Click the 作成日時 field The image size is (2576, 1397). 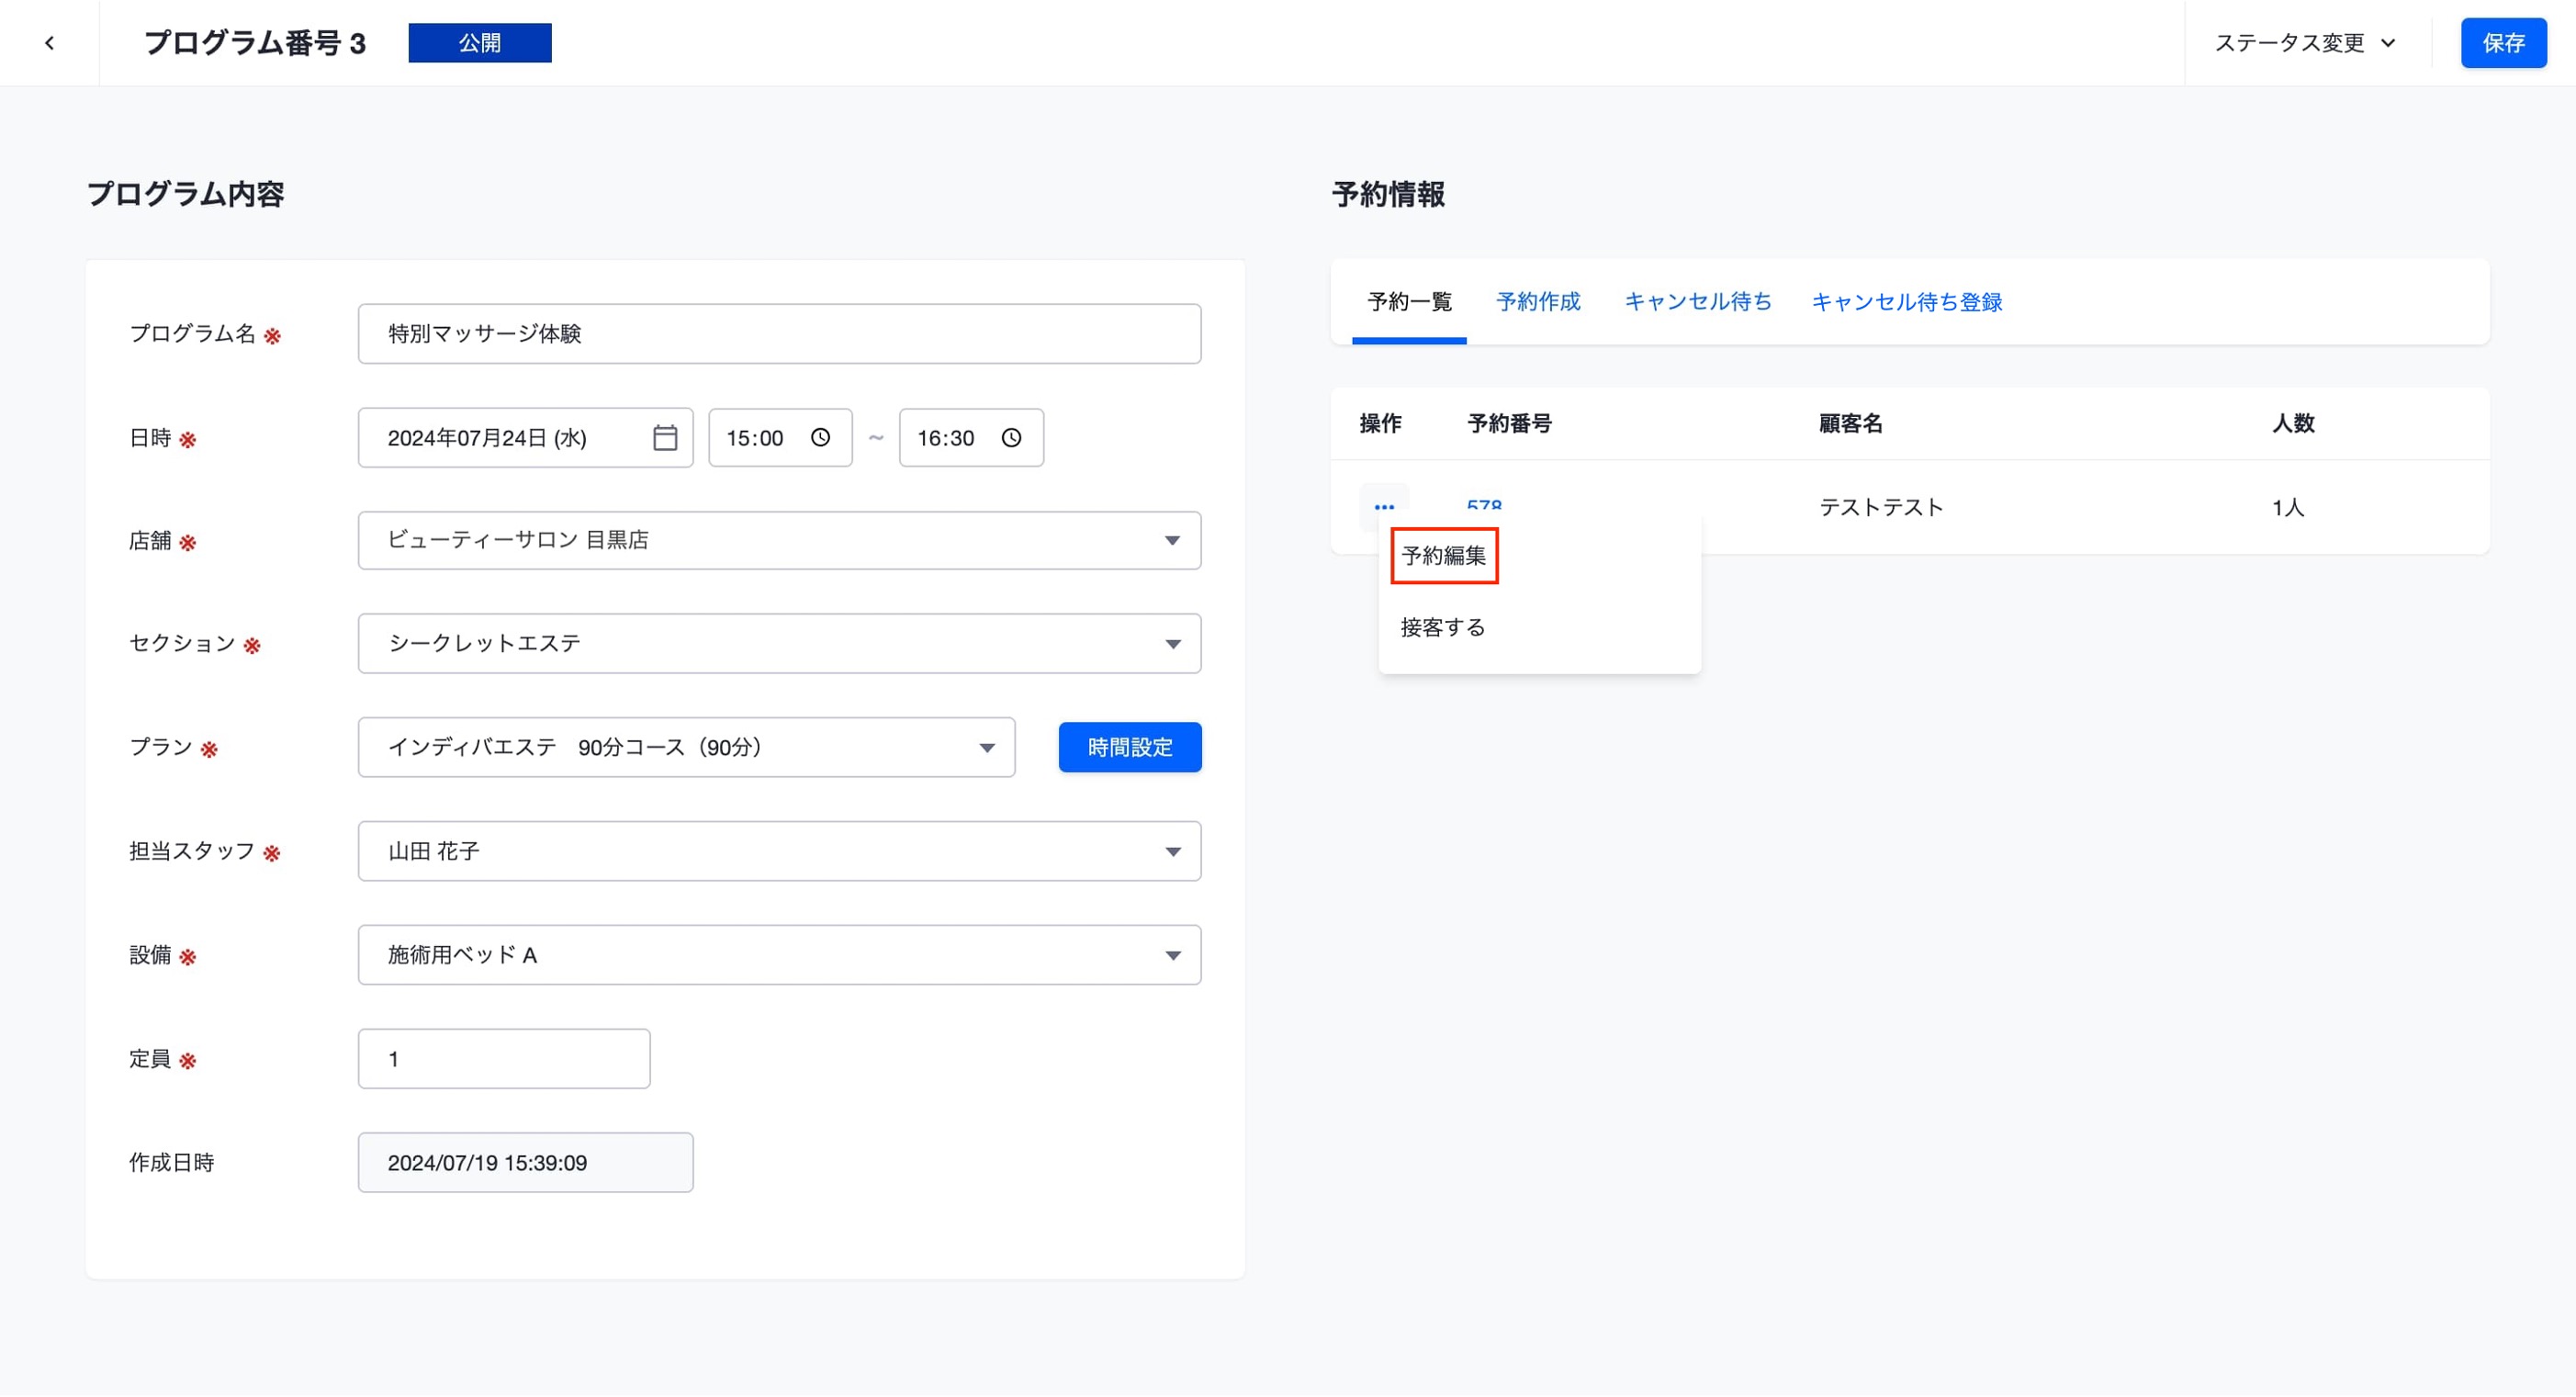525,1163
